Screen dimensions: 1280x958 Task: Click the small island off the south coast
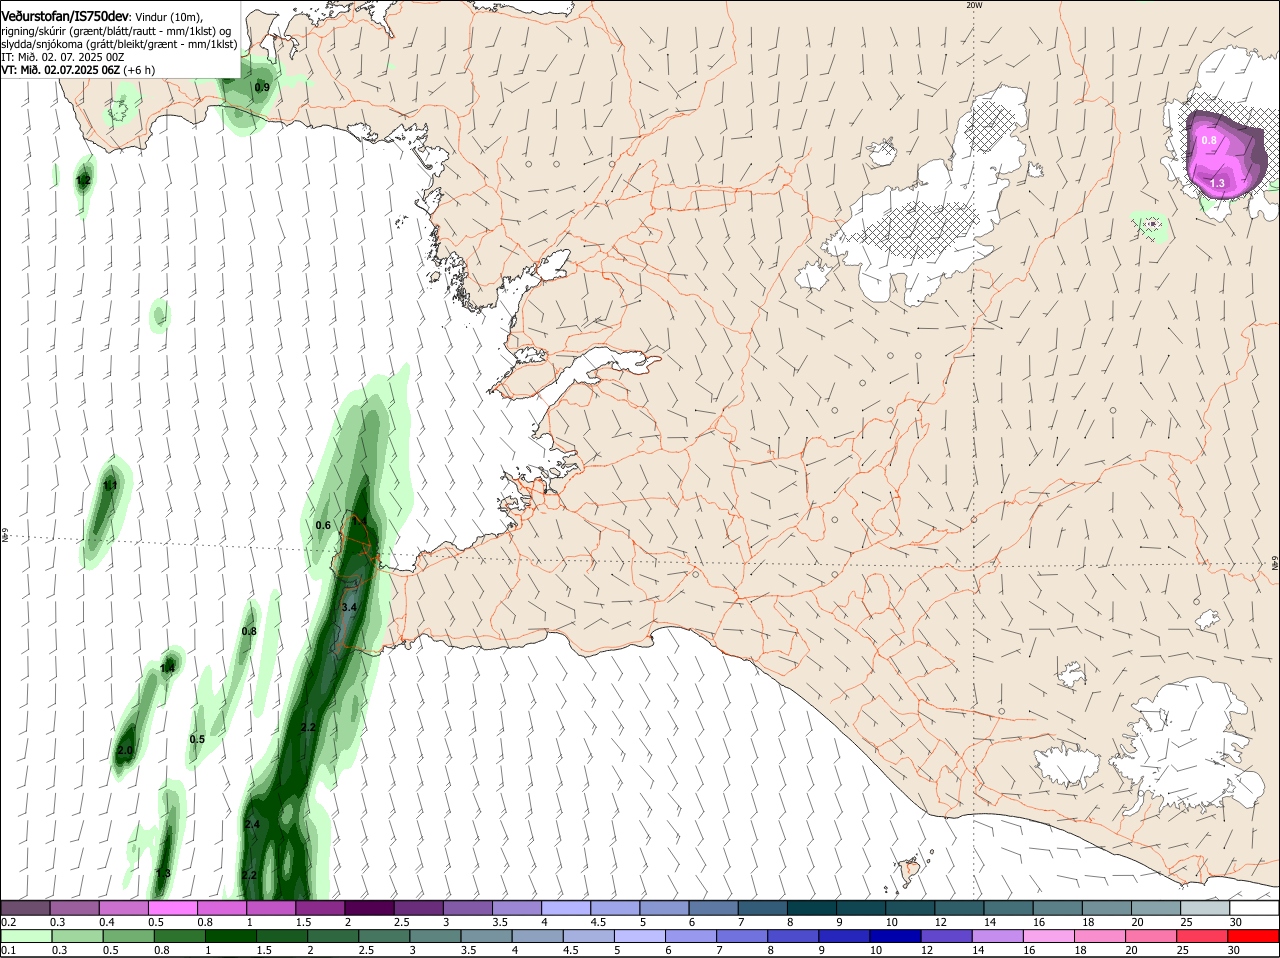[908, 871]
